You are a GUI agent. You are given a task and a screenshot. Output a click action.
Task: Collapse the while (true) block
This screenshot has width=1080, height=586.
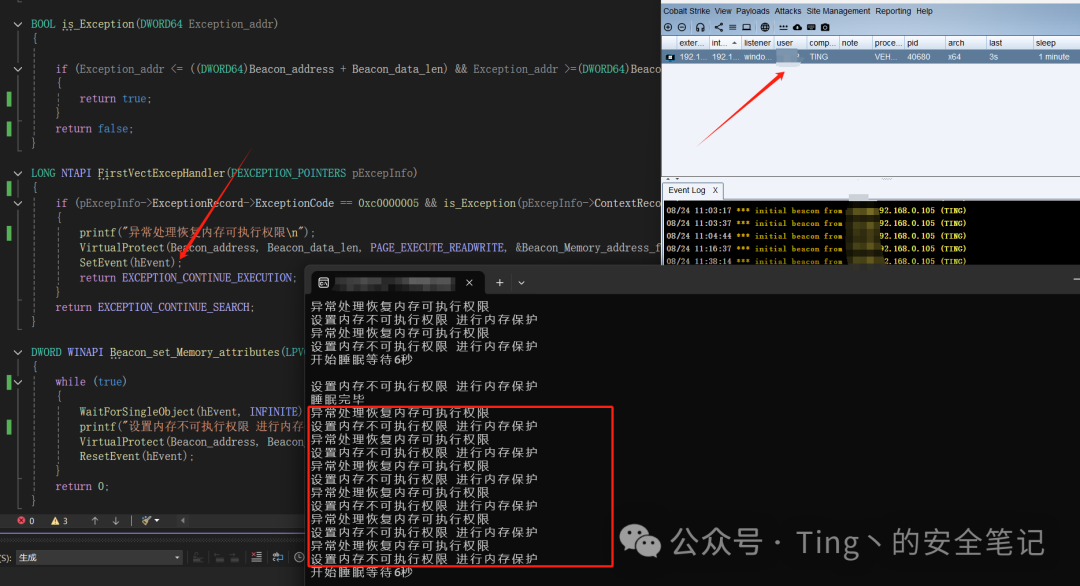pyautogui.click(x=18, y=382)
